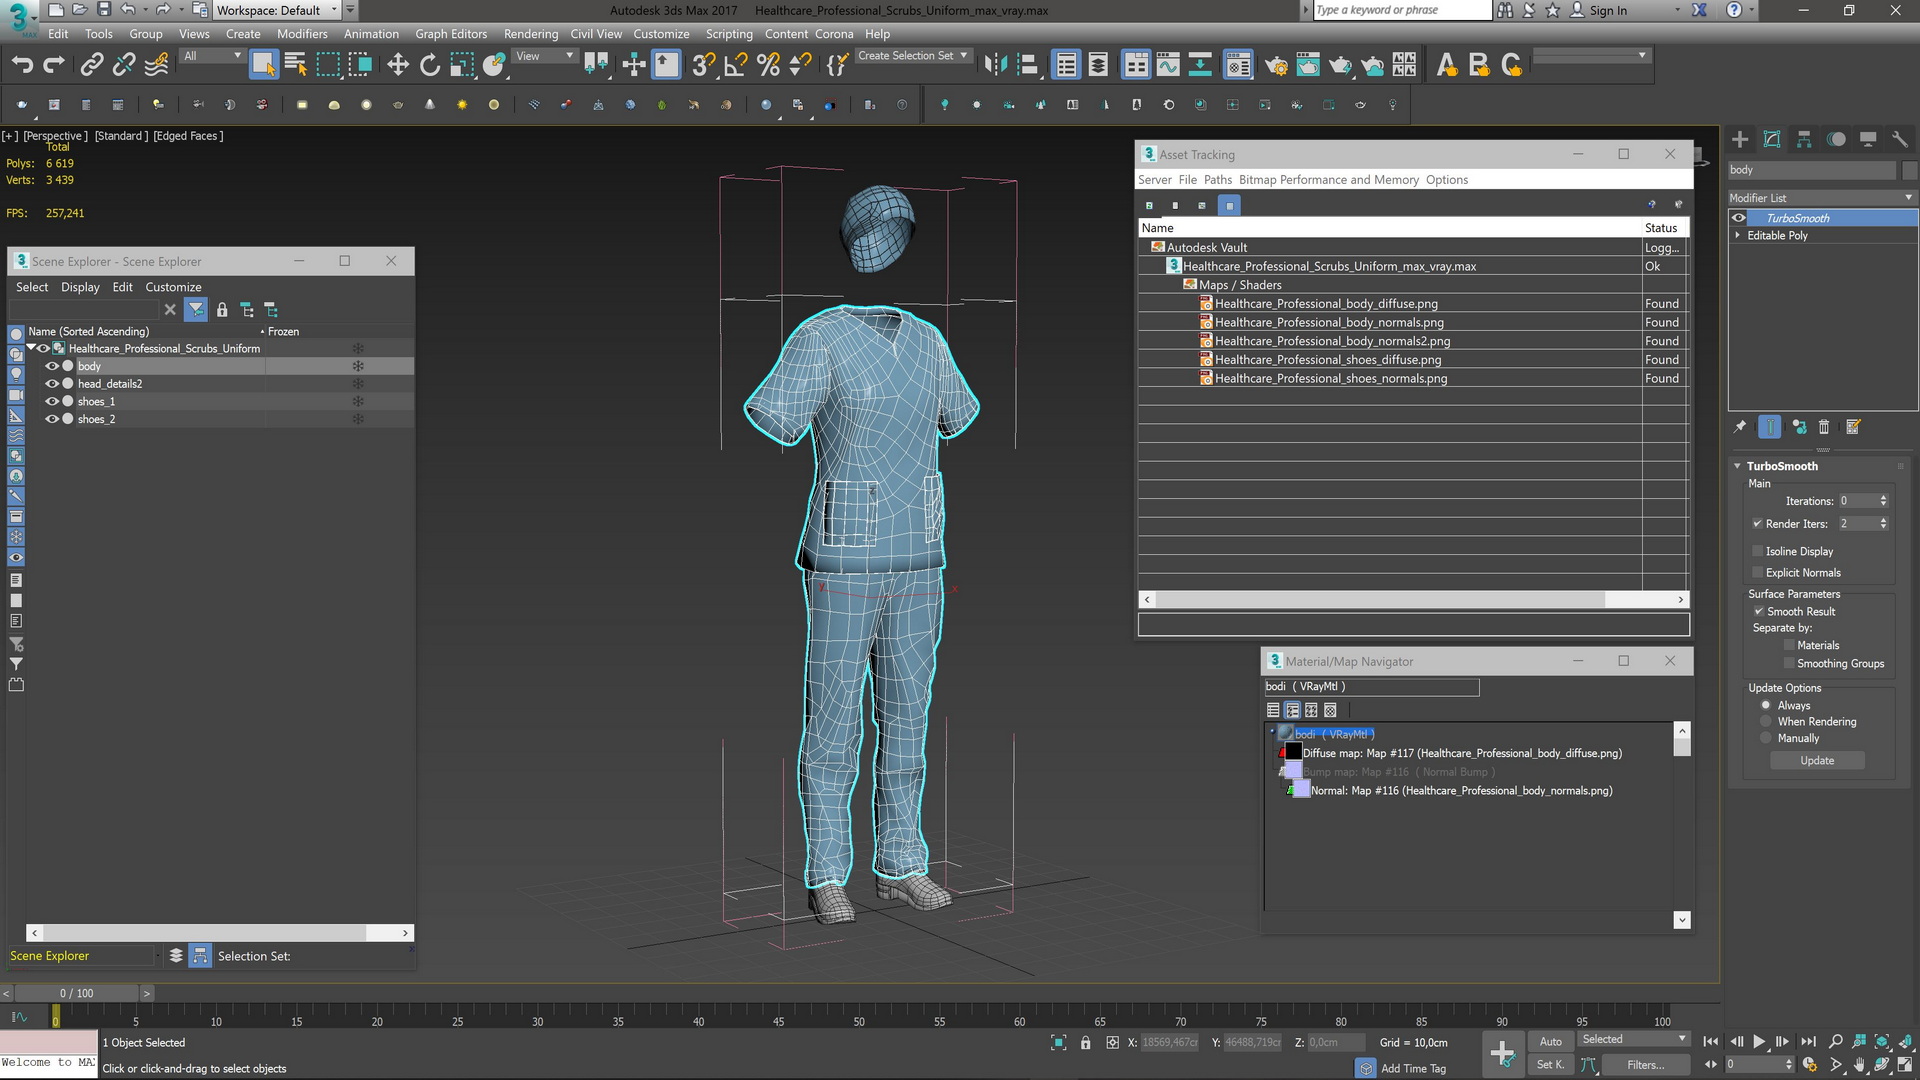This screenshot has height=1080, width=1920.
Task: Open the Workspace Default dropdown
Action: pyautogui.click(x=277, y=10)
